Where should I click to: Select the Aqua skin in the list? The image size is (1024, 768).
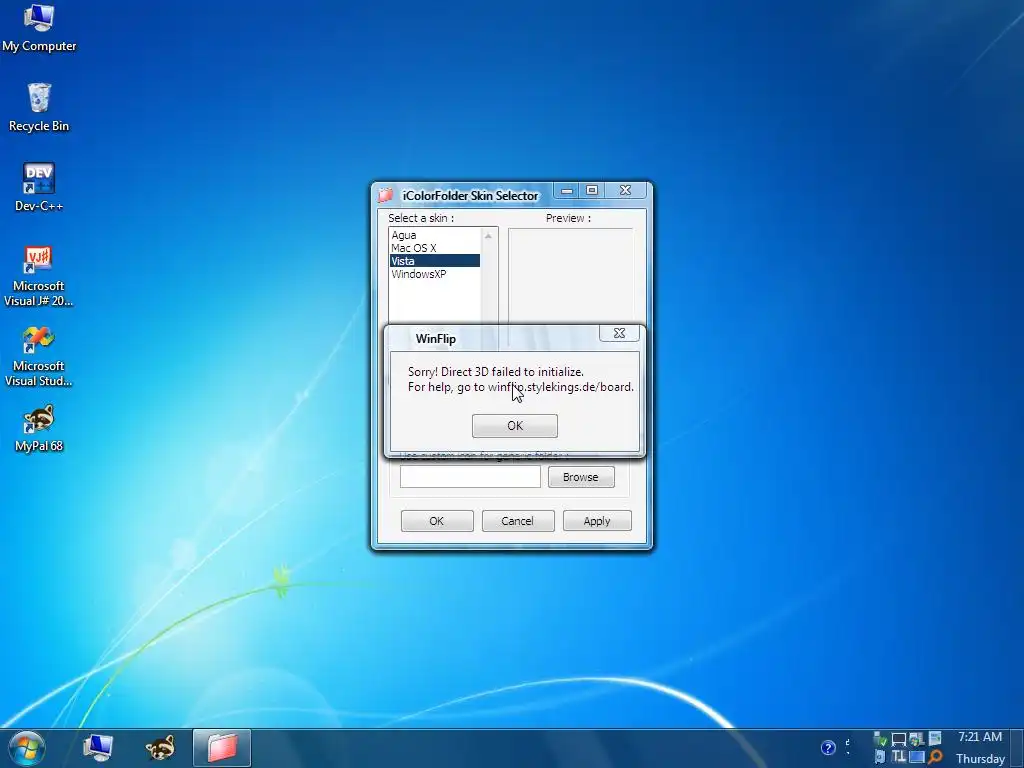pos(434,235)
